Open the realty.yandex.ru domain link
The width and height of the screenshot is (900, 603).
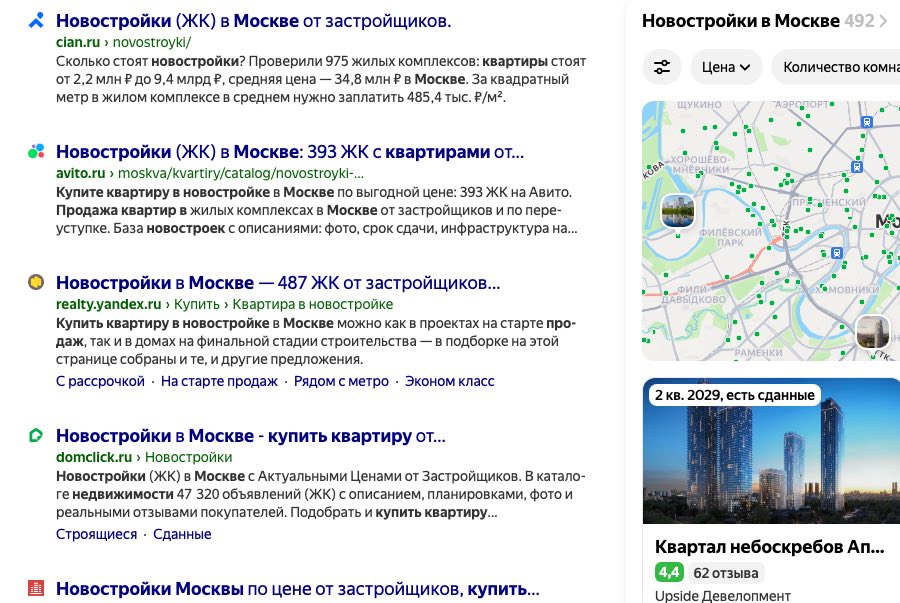108,304
